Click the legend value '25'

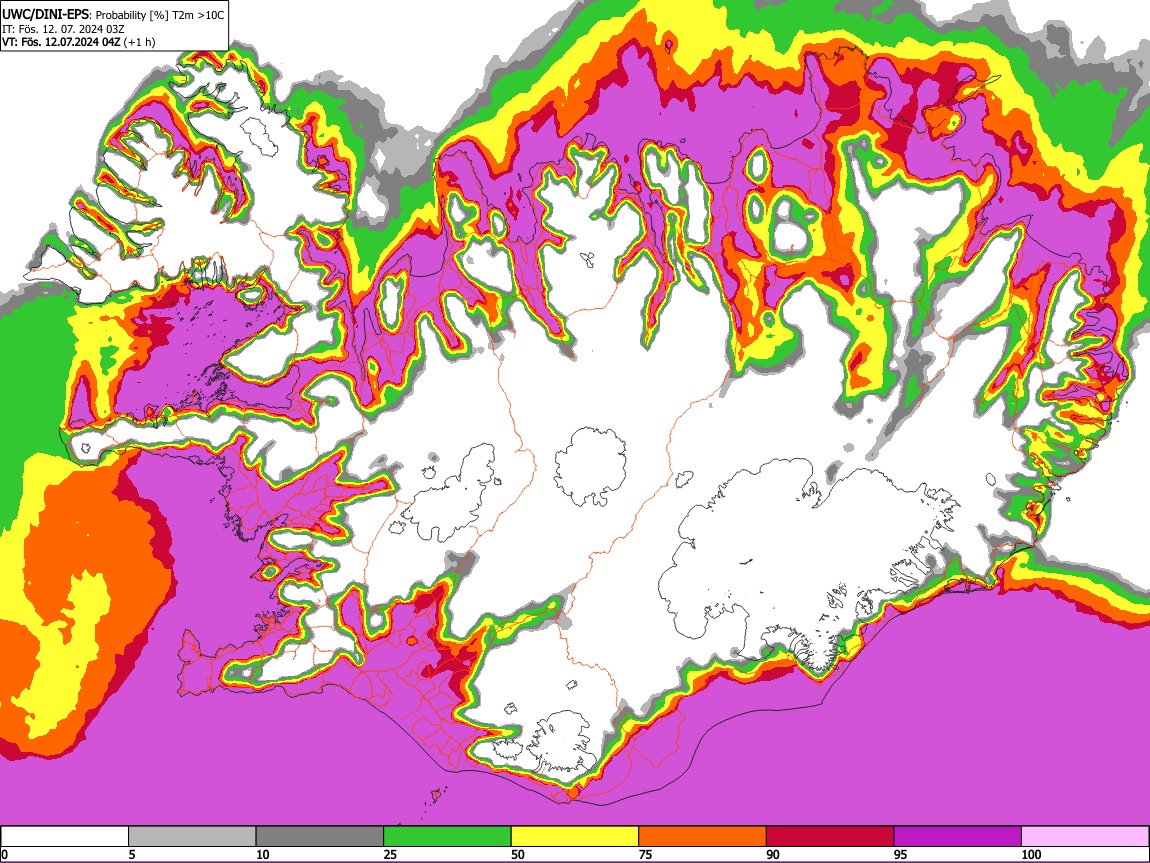[x=390, y=854]
